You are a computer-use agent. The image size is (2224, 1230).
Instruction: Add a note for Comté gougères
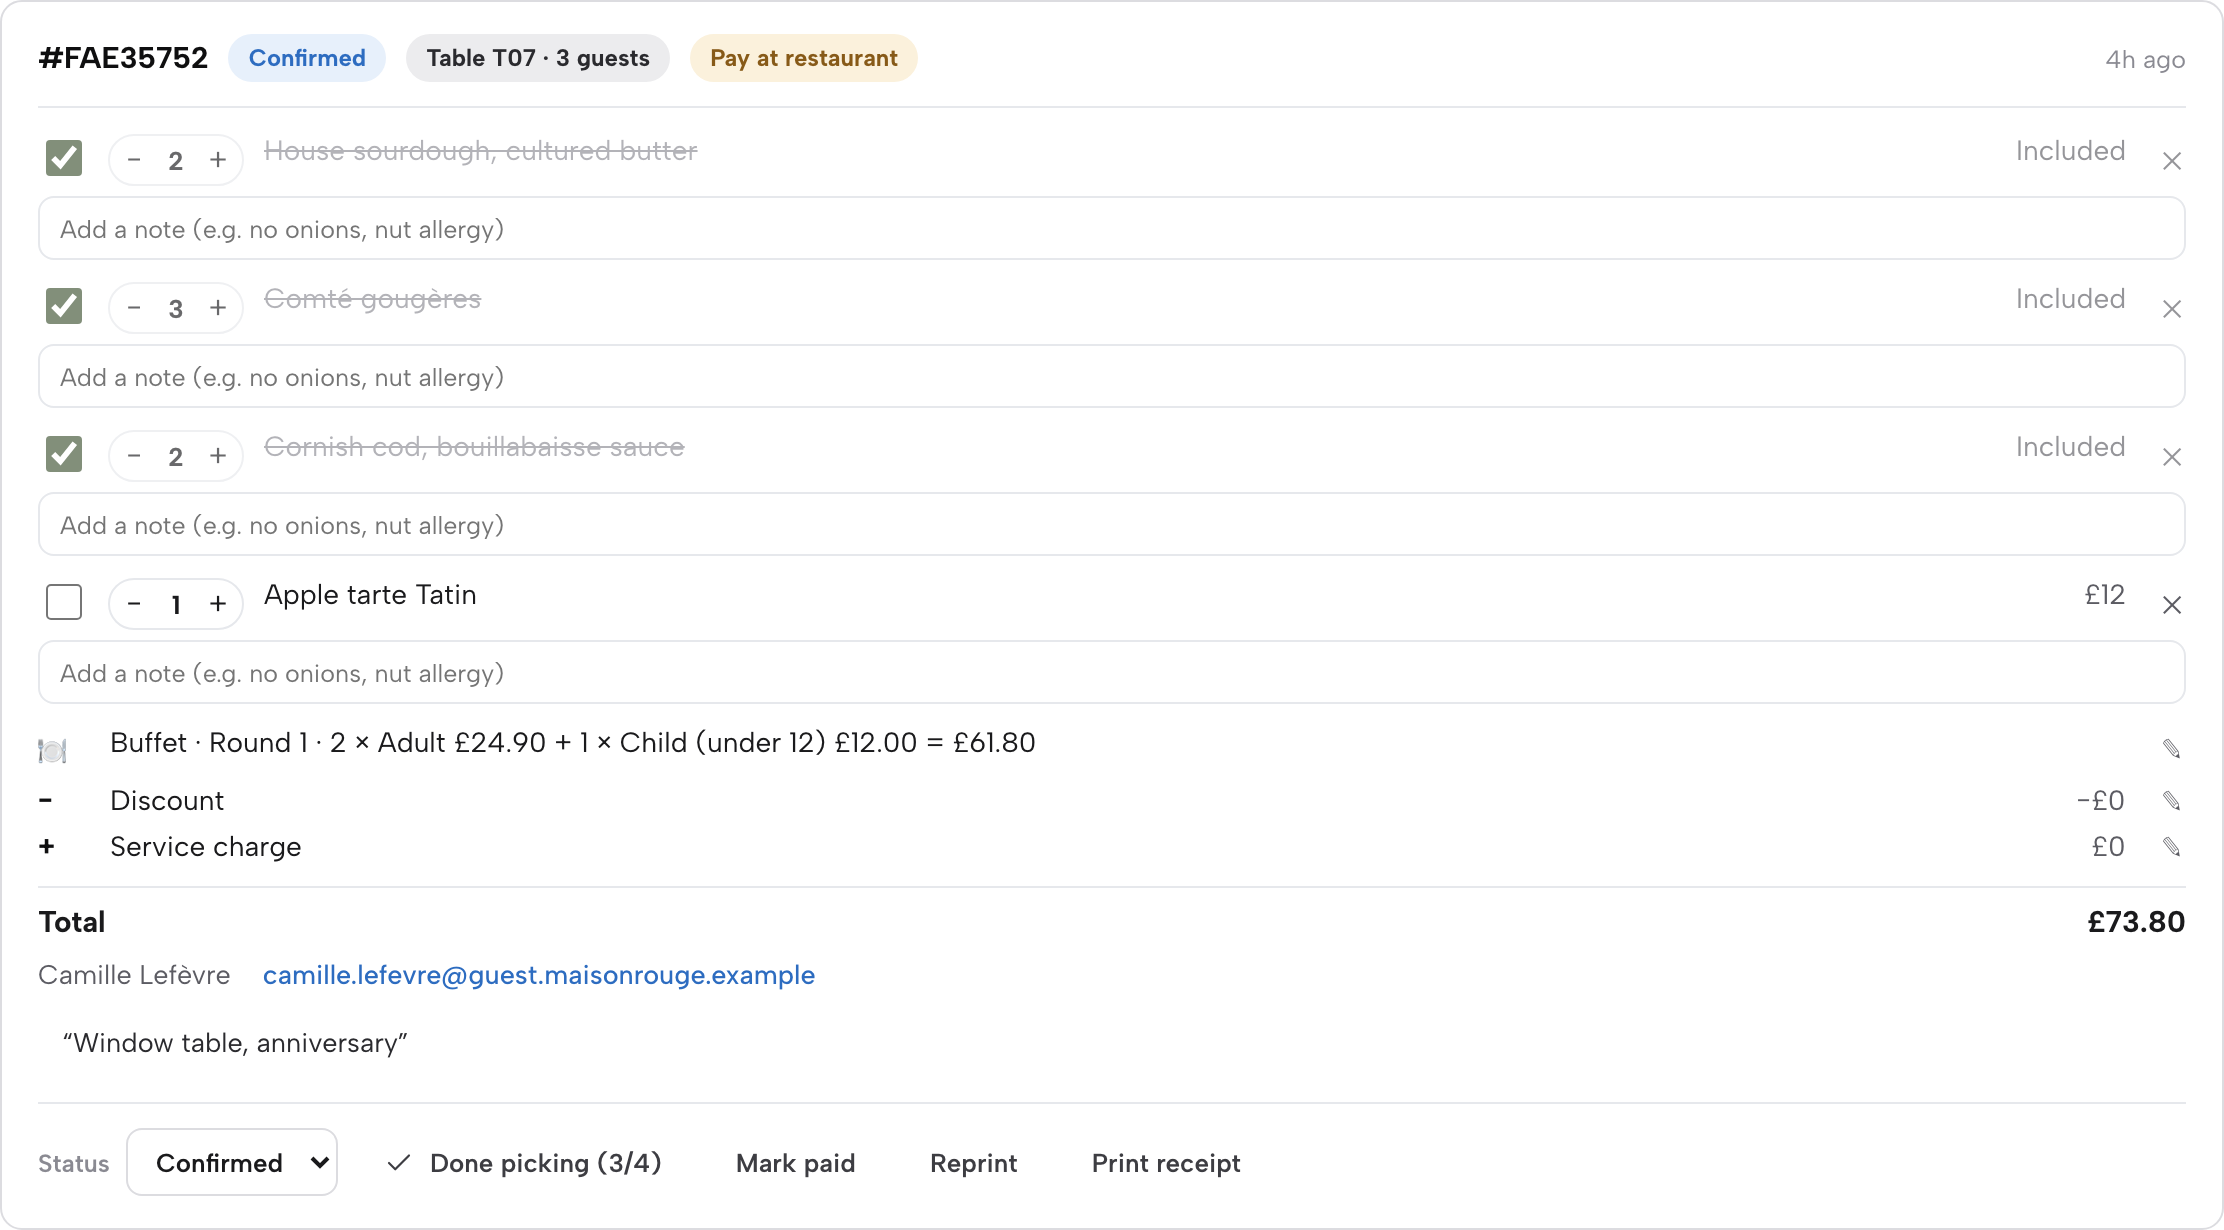point(1112,376)
